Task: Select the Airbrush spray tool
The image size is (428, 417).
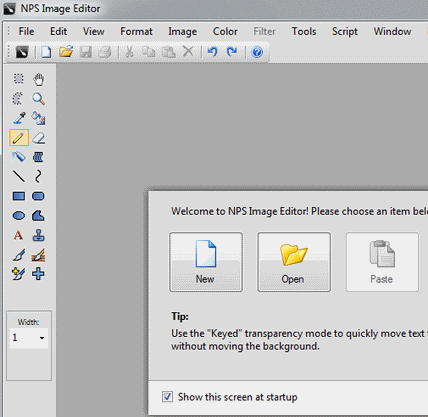Action: click(19, 157)
